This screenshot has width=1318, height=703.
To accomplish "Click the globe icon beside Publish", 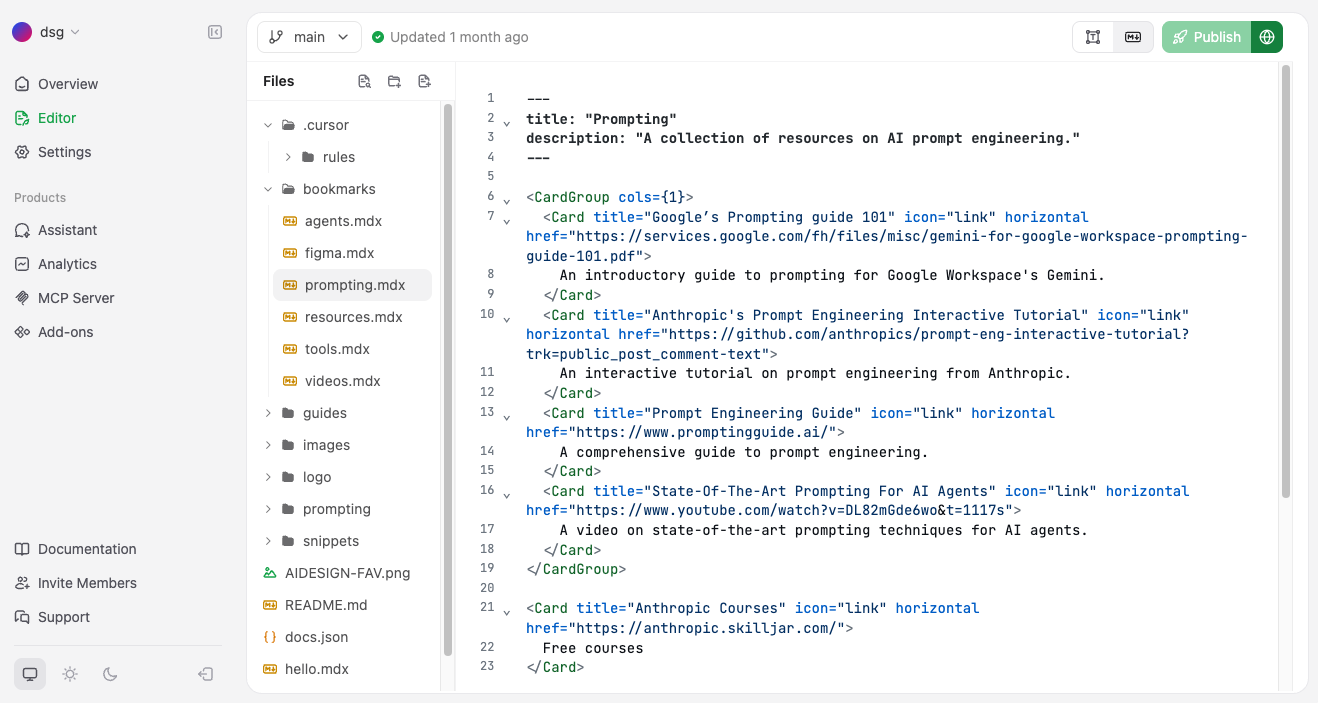I will 1267,37.
